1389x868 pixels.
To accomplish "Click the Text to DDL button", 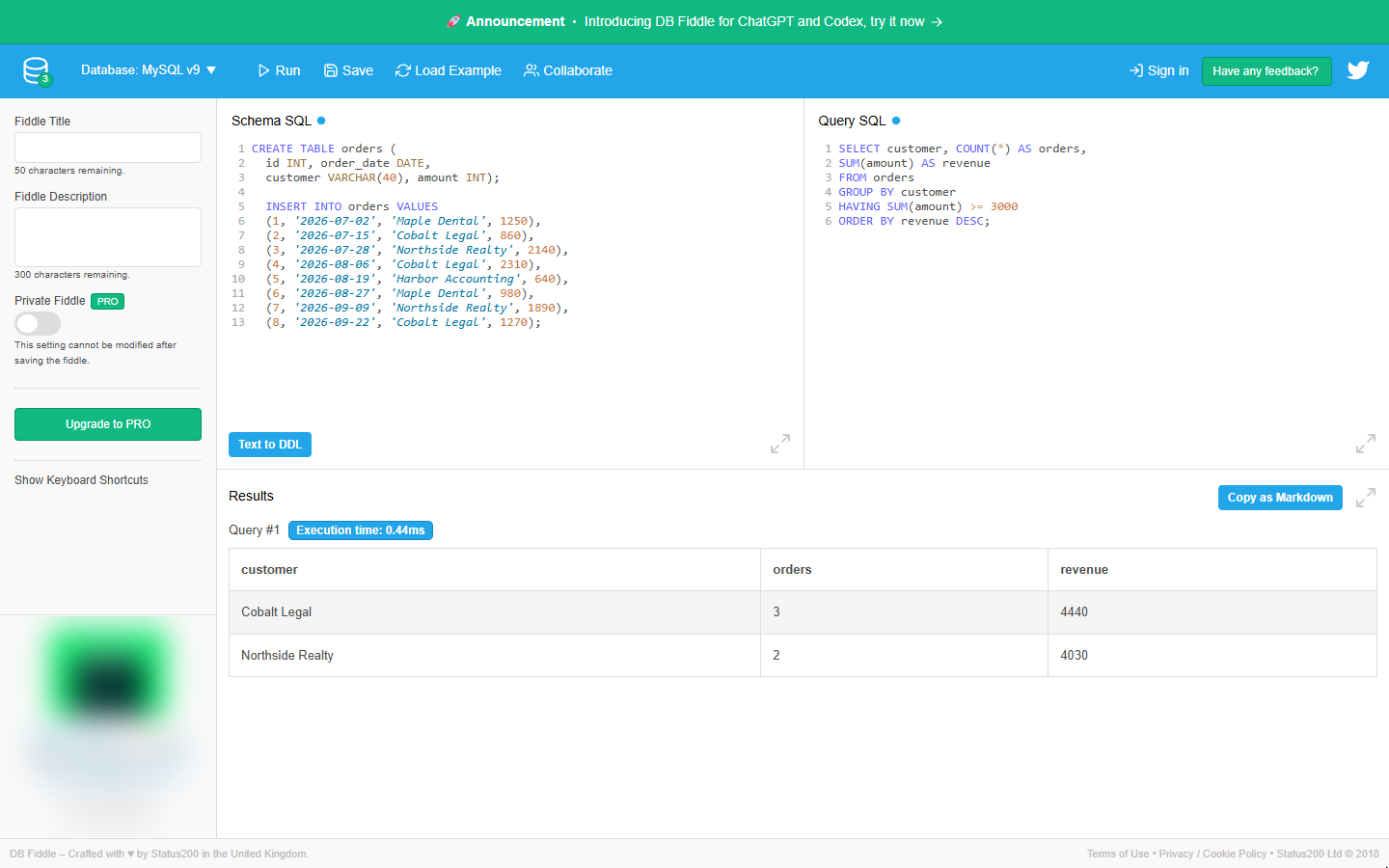I will 270,445.
